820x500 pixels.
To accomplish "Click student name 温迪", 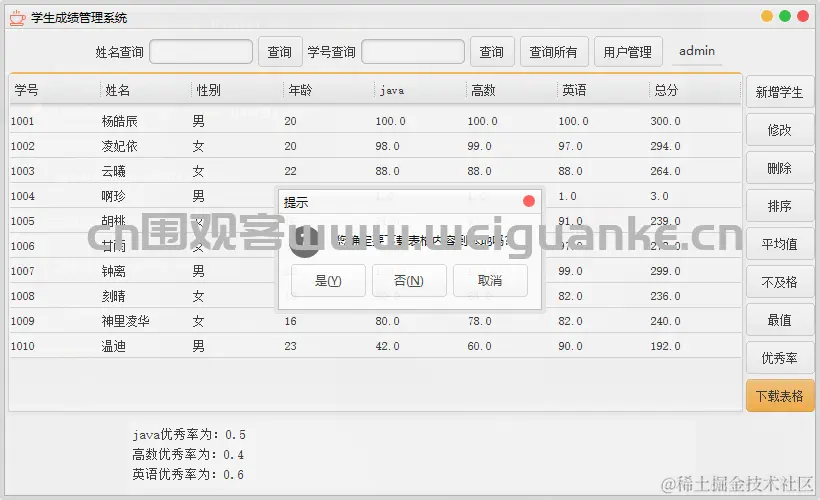I will 113,346.
